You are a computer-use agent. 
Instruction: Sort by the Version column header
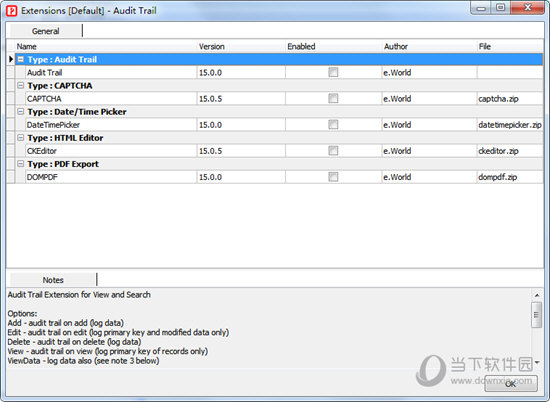click(x=241, y=46)
